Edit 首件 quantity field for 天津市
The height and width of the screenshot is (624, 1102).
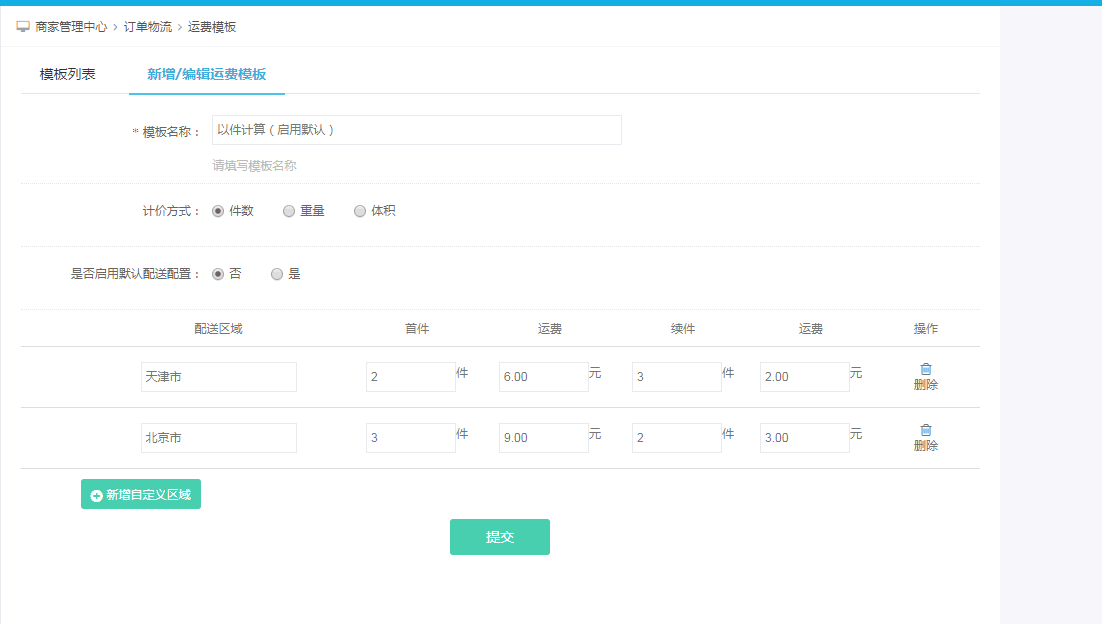click(x=410, y=377)
